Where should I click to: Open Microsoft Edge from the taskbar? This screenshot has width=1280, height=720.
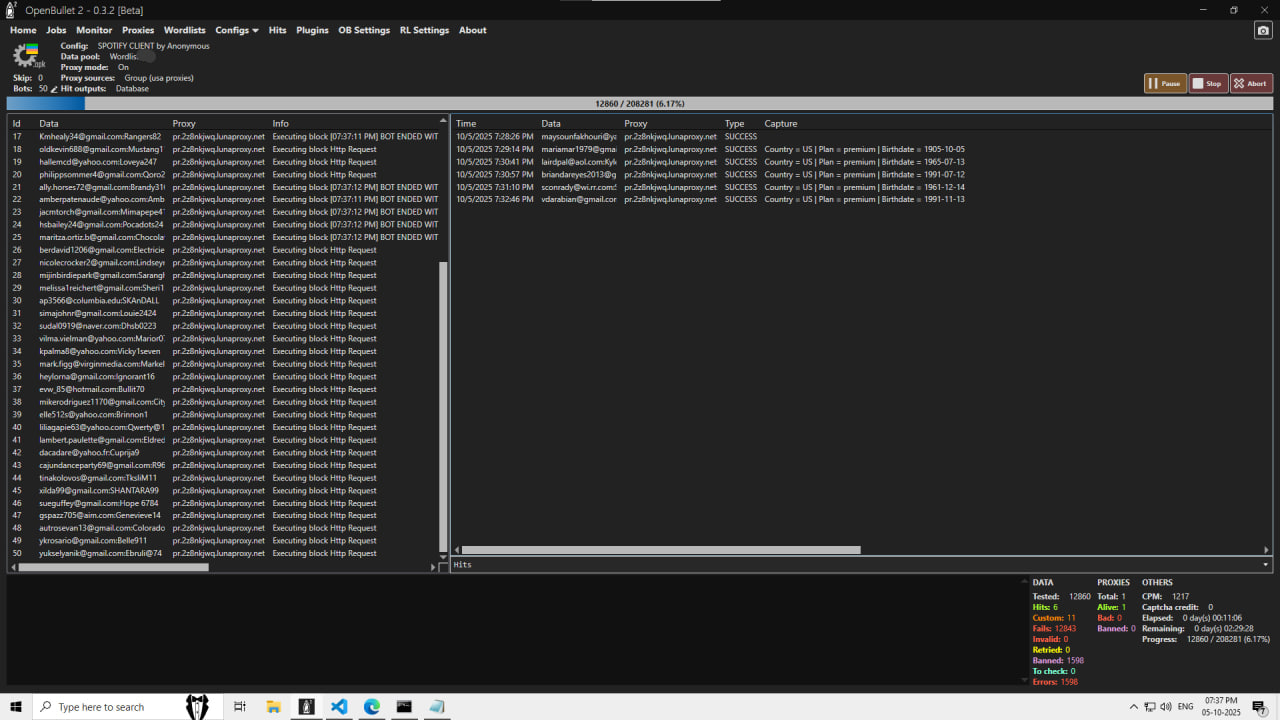[371, 707]
